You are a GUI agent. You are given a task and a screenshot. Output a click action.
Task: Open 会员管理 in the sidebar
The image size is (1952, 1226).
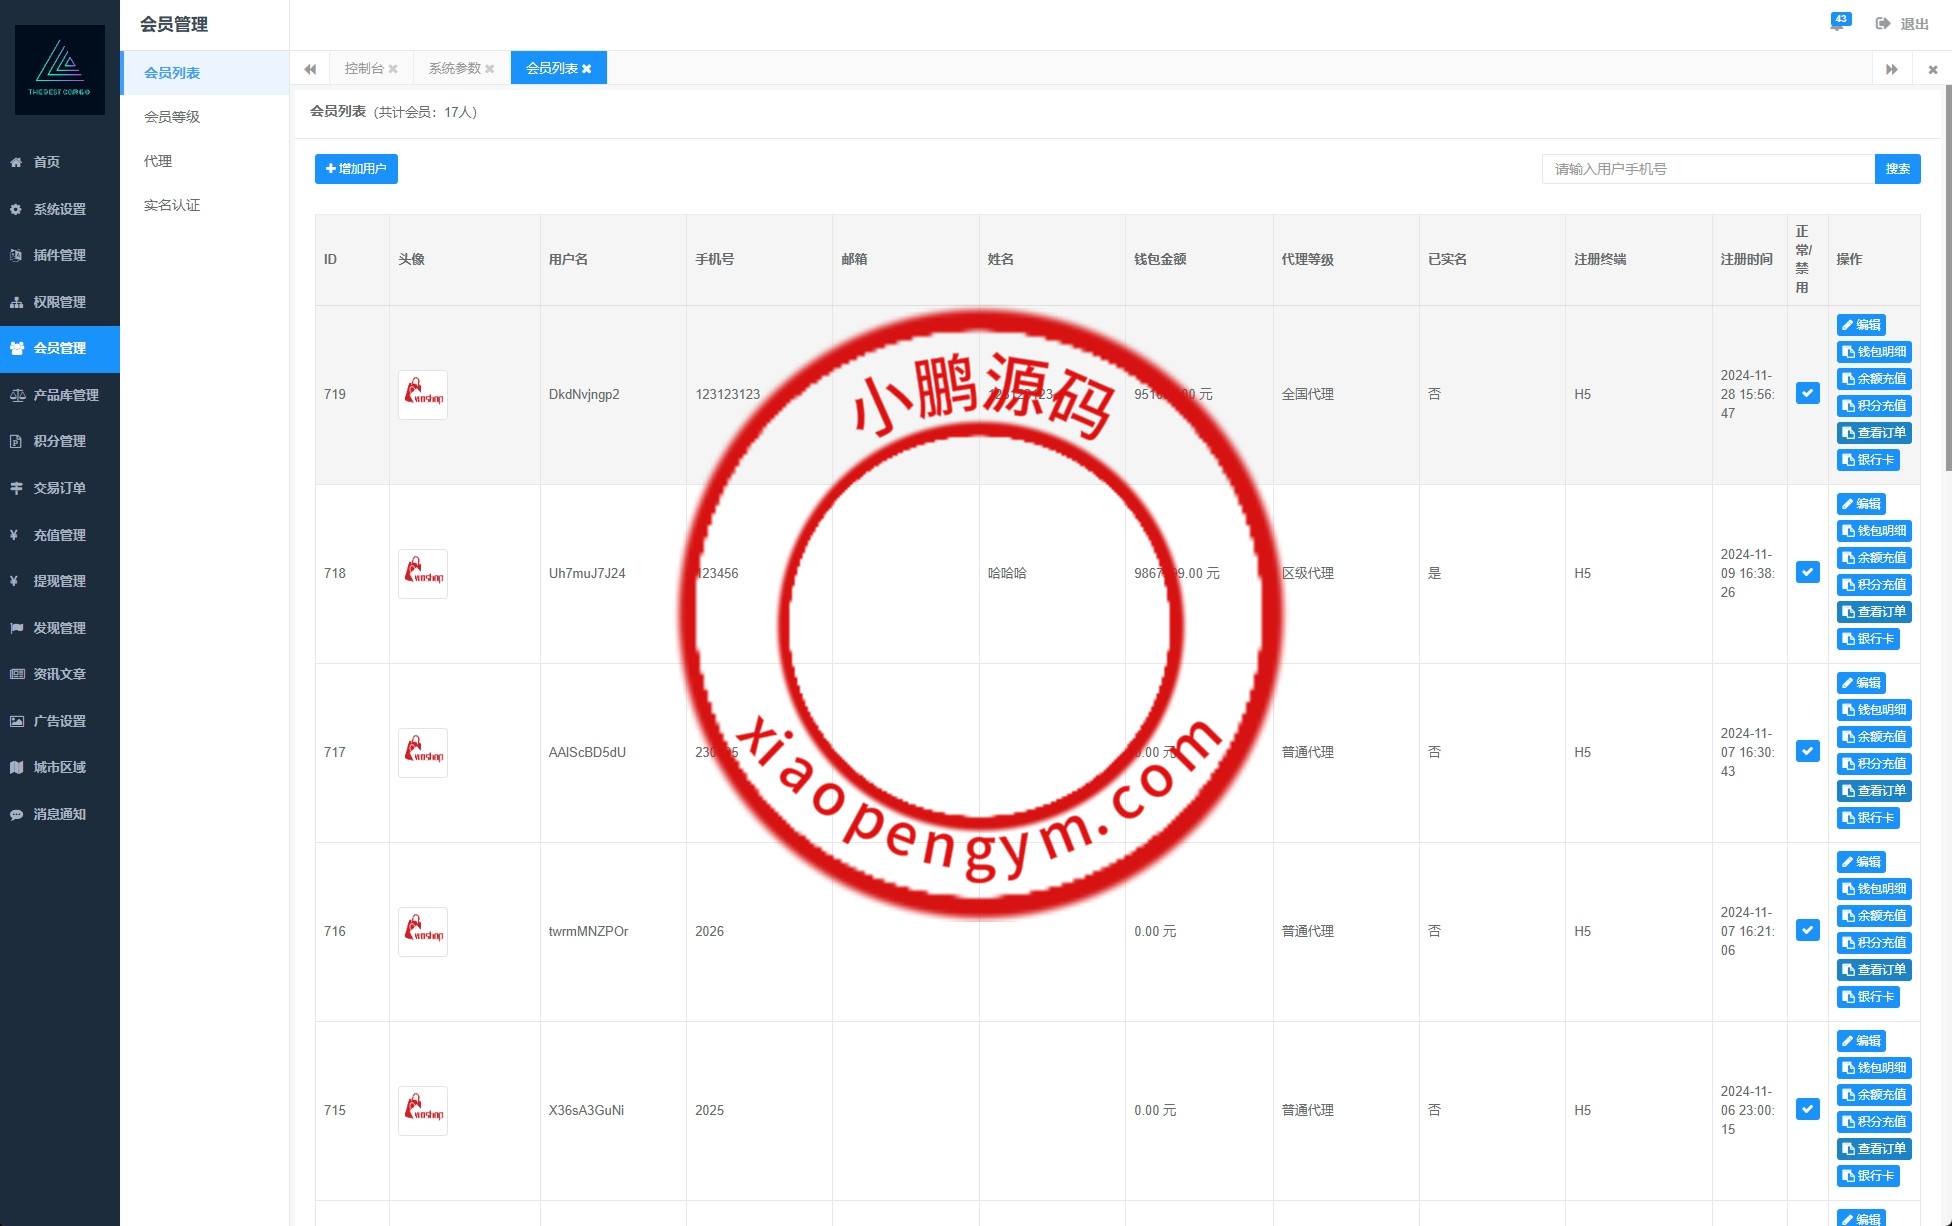click(x=60, y=348)
